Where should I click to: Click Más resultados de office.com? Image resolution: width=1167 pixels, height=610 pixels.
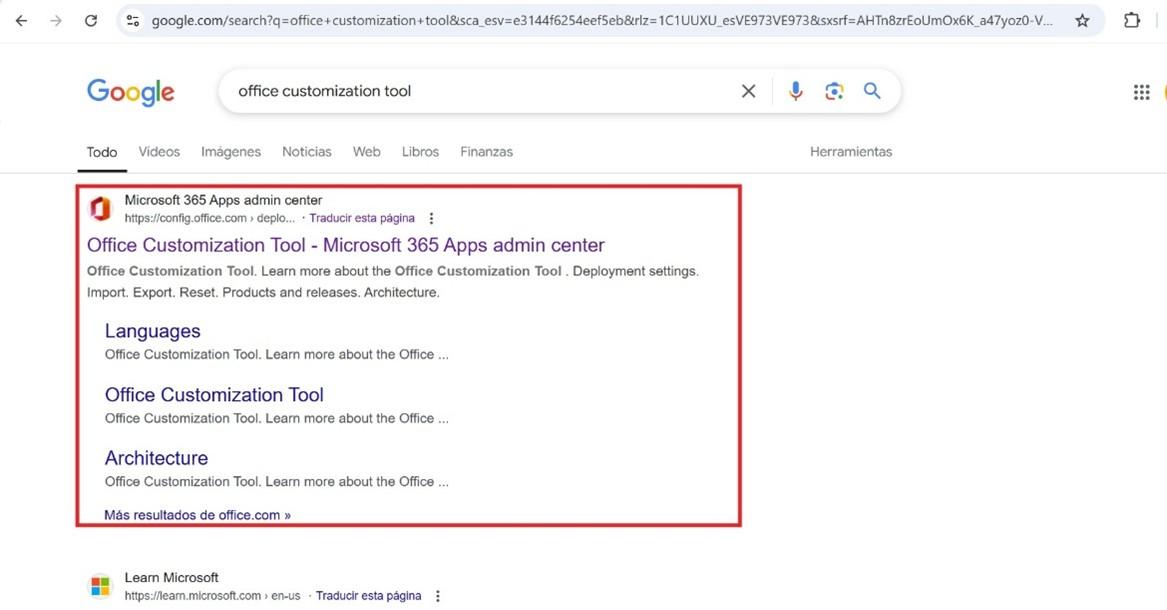tap(197, 515)
